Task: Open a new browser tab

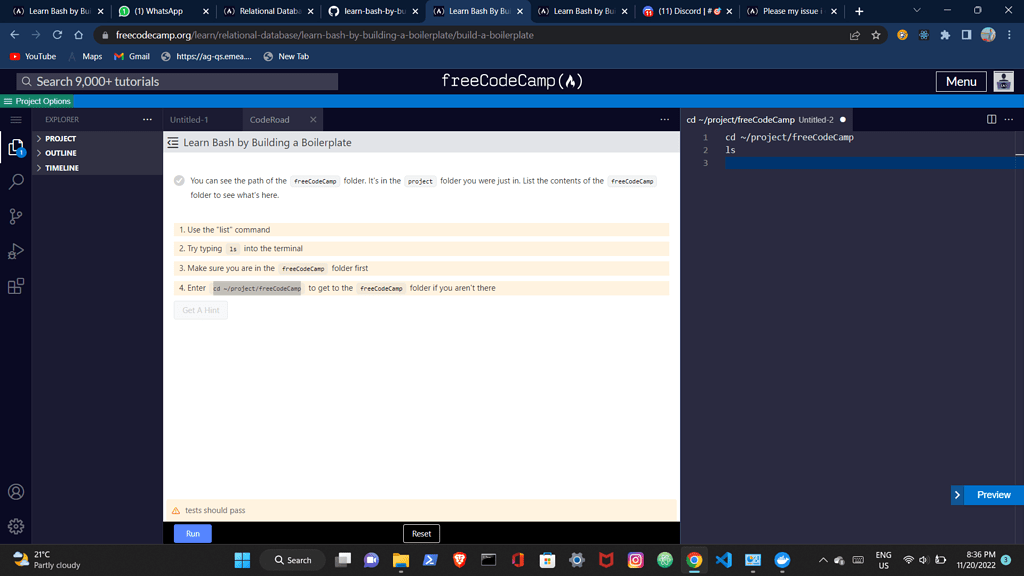Action: click(859, 11)
